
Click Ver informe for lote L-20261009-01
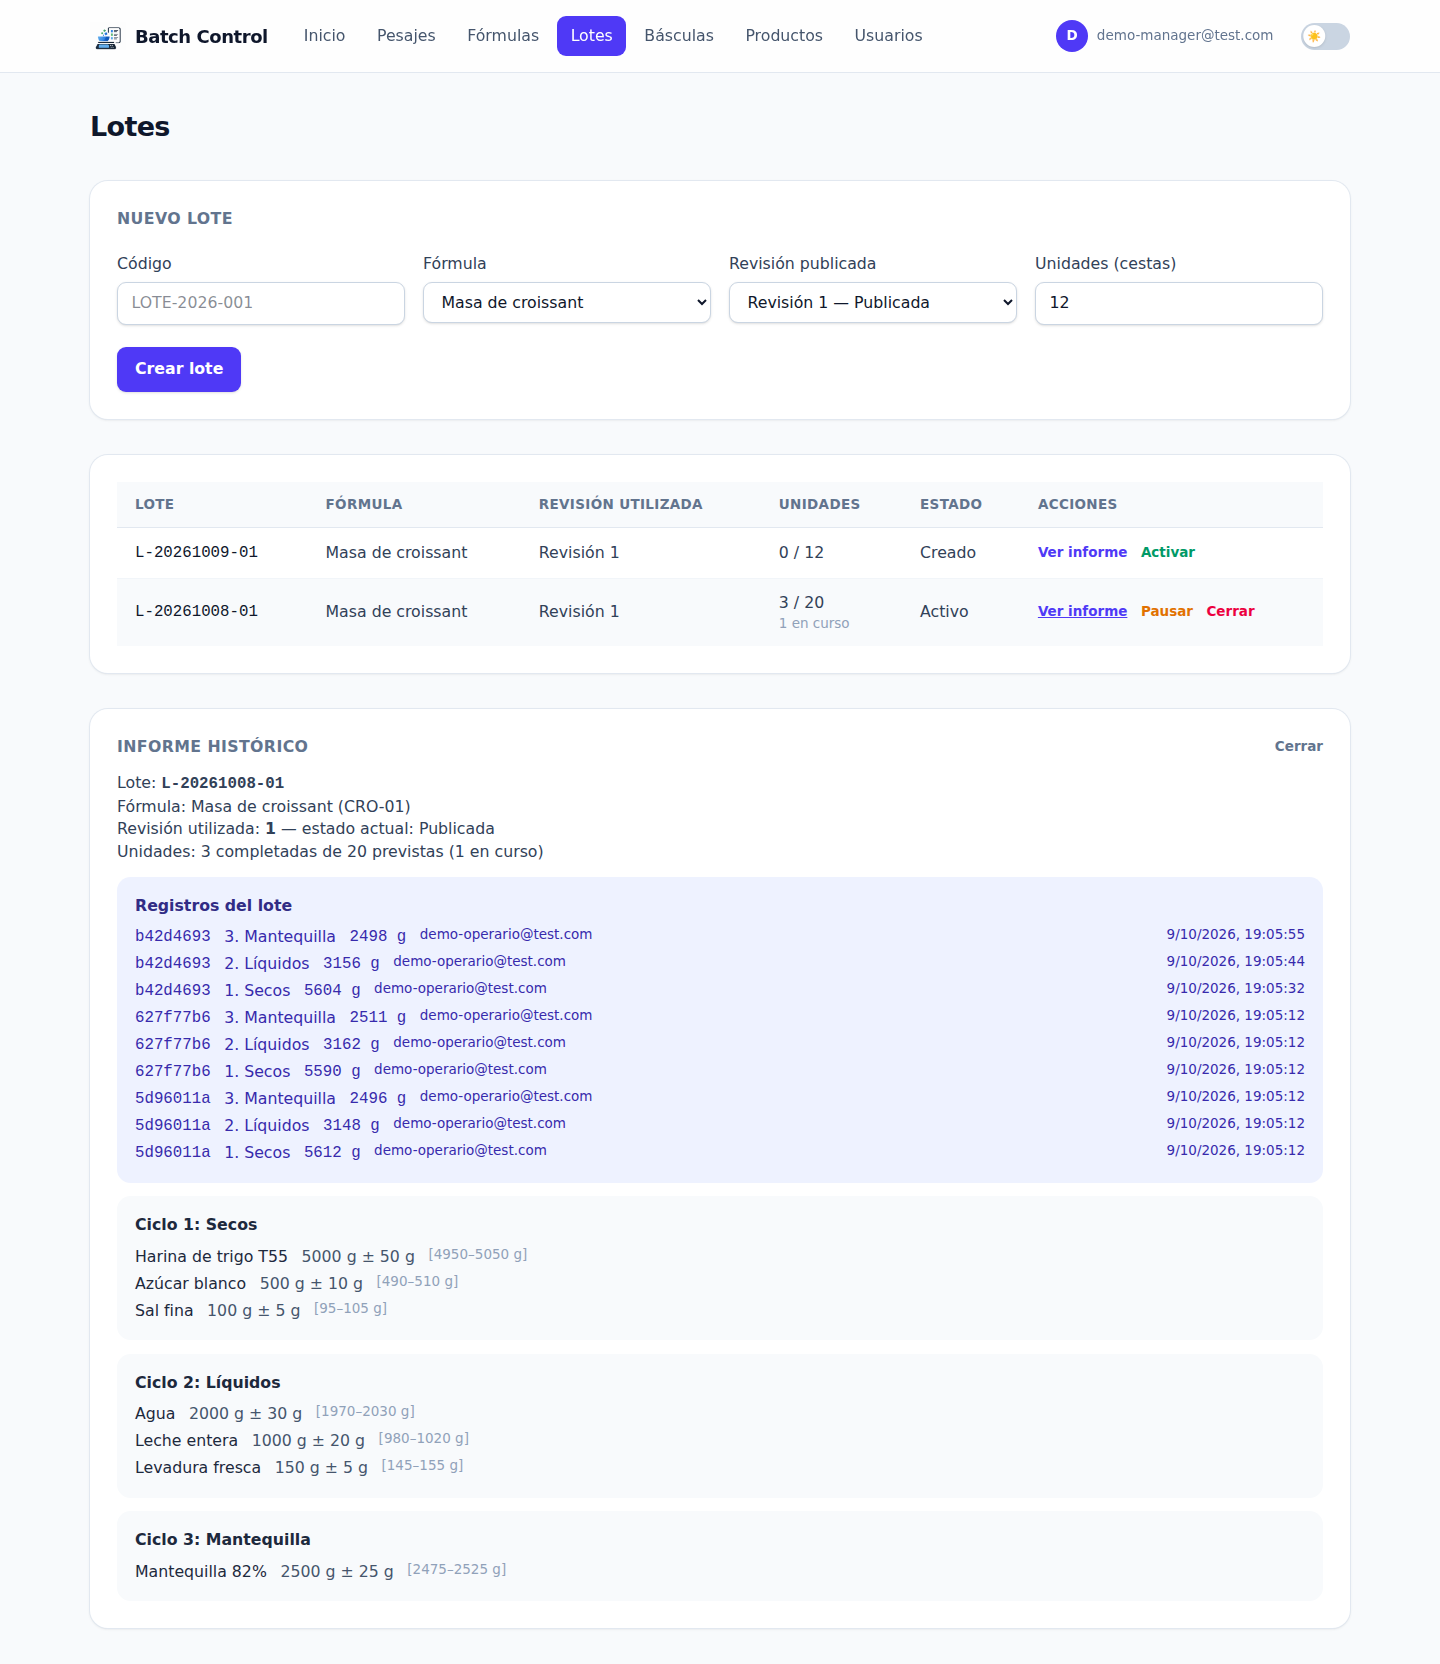coord(1082,552)
